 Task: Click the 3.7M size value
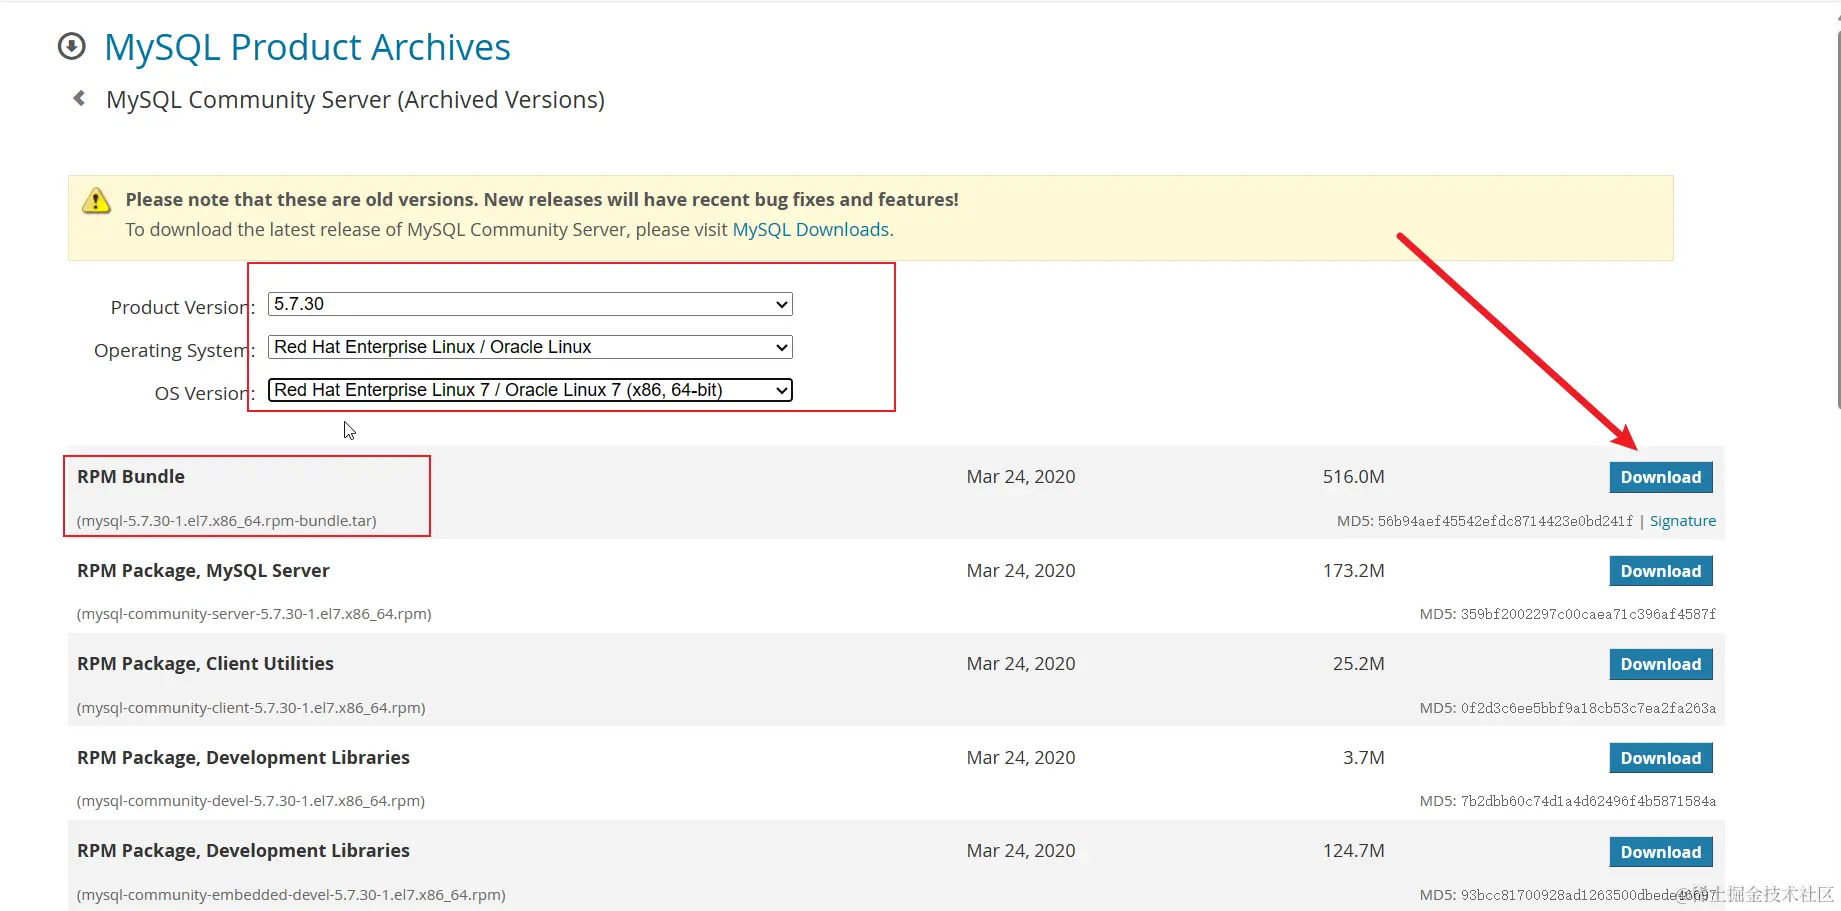click(1364, 758)
